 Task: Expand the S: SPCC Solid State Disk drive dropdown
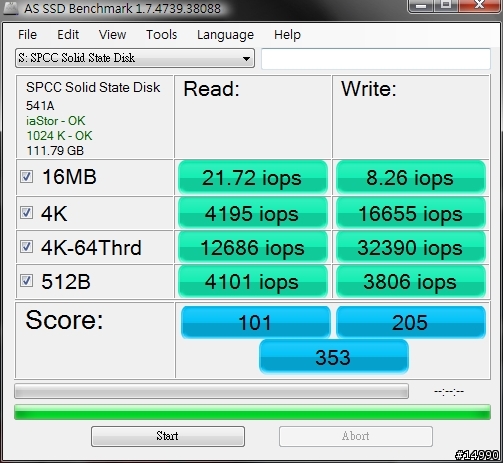(135, 58)
